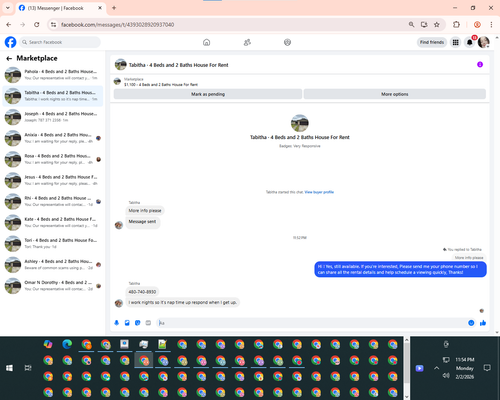Go to Facebook Home feed icon
Viewport: 500px width, 400px height.
[x=206, y=42]
